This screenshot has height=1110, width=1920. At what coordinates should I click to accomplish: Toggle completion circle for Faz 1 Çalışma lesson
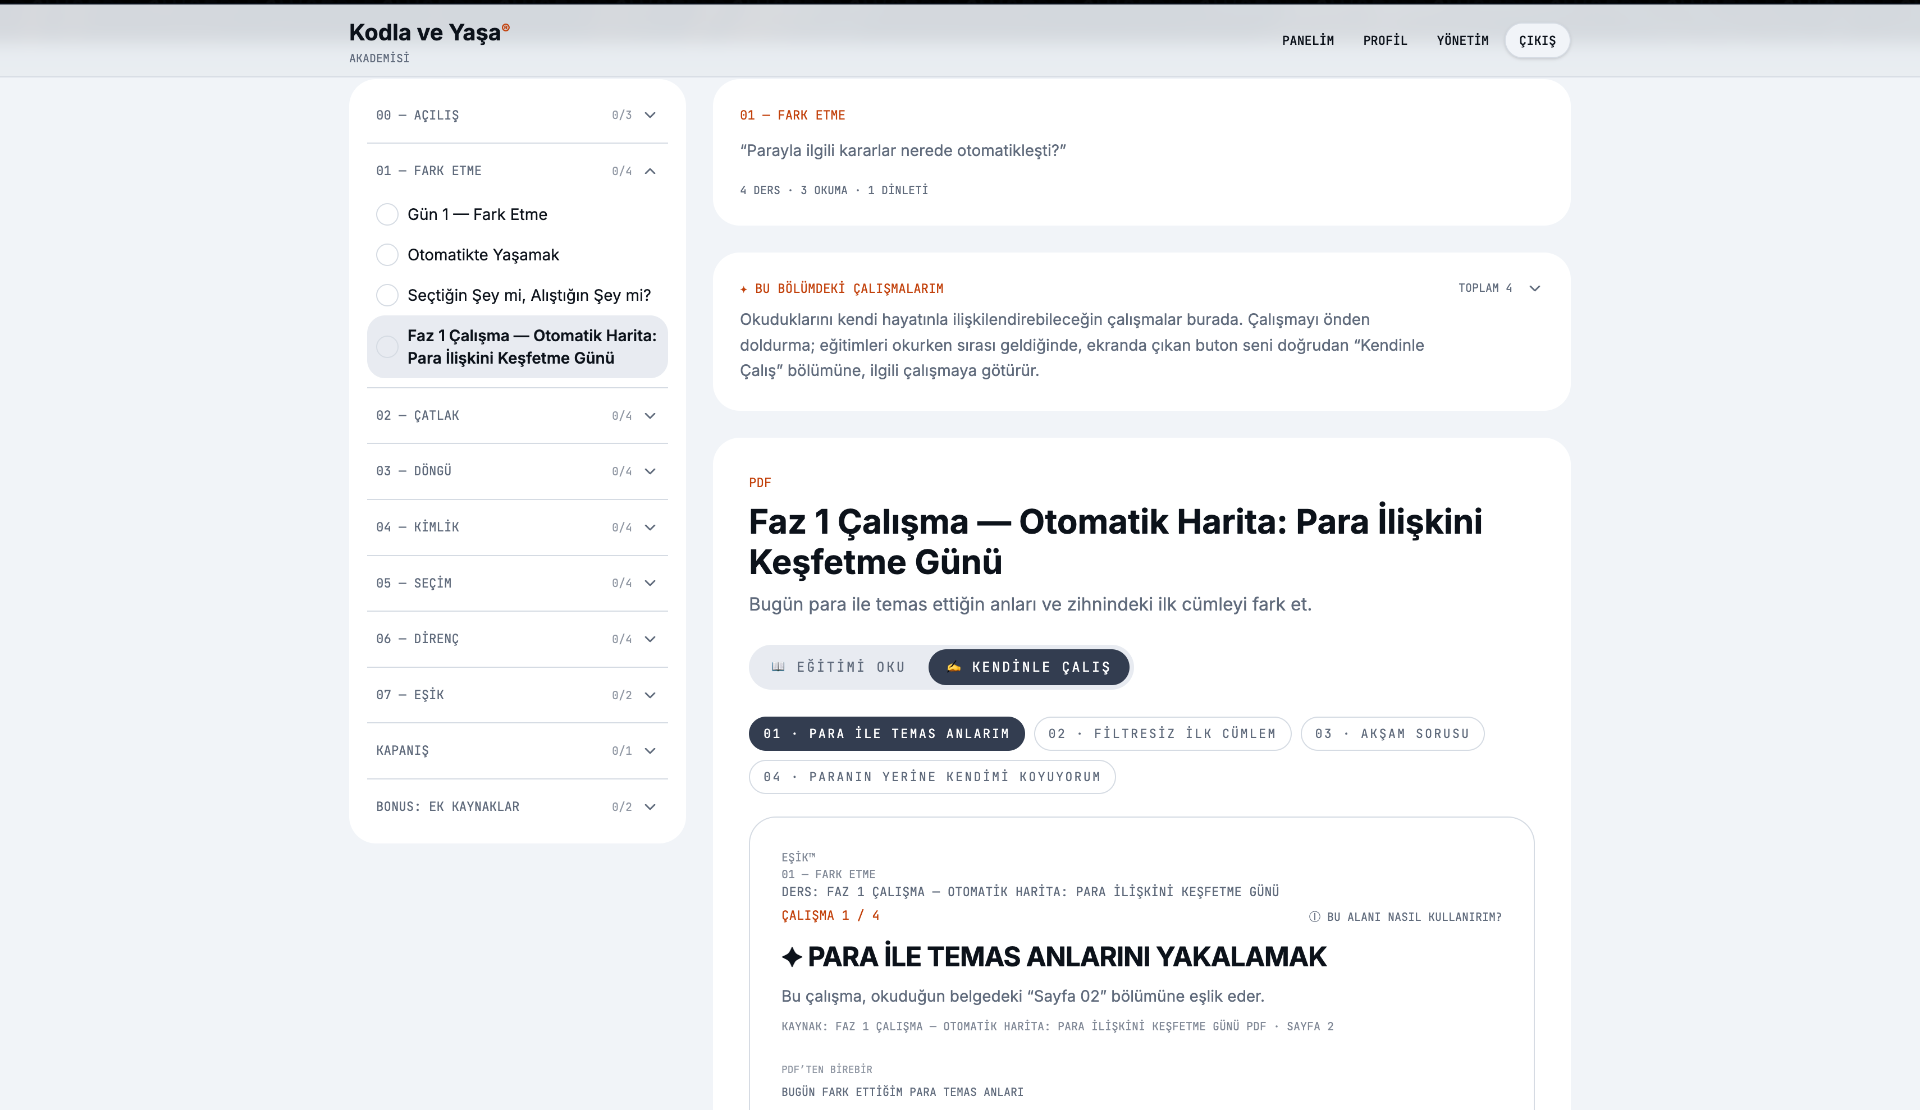click(387, 347)
